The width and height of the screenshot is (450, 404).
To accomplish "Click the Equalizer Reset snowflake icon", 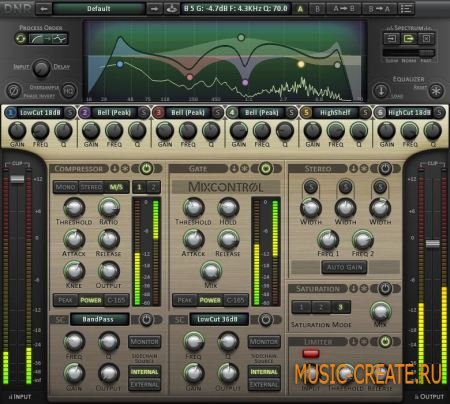I will tap(436, 90).
